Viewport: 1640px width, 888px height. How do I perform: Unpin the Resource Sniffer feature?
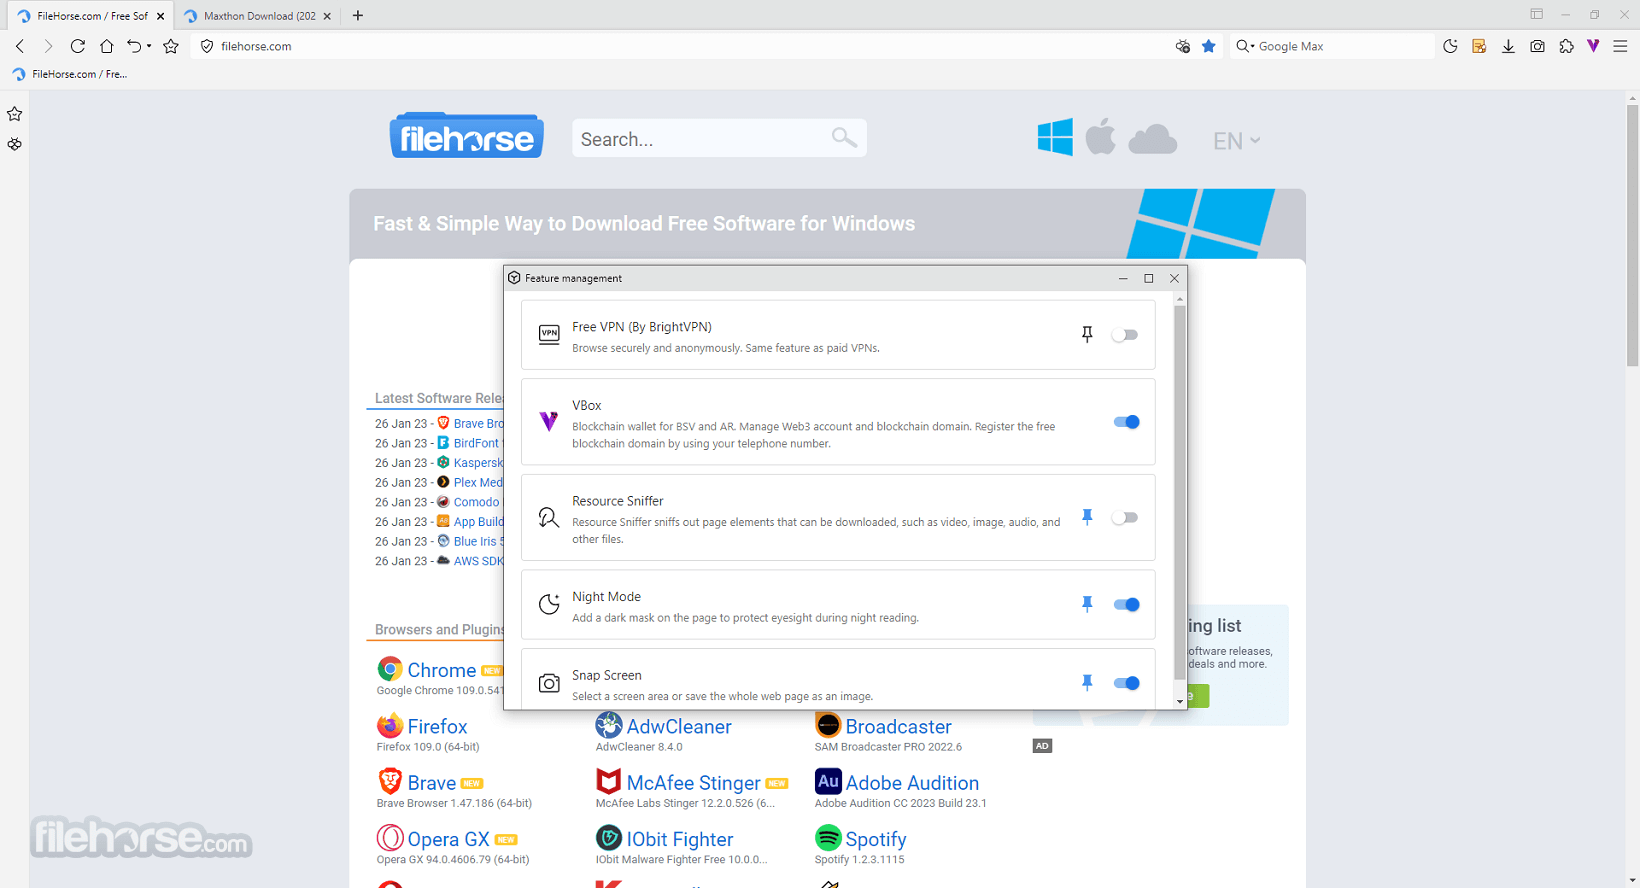click(1087, 517)
